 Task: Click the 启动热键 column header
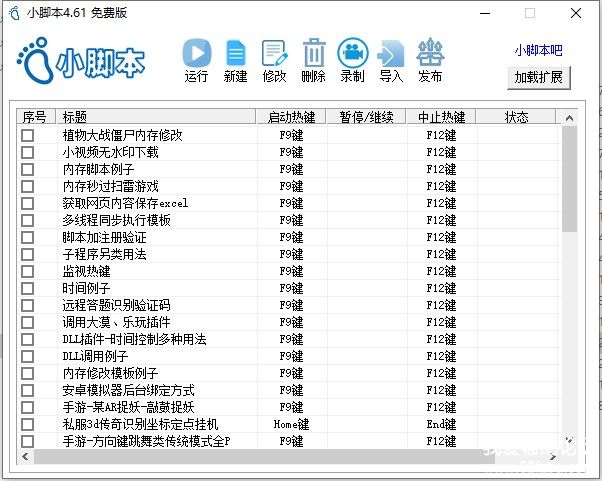click(x=291, y=117)
